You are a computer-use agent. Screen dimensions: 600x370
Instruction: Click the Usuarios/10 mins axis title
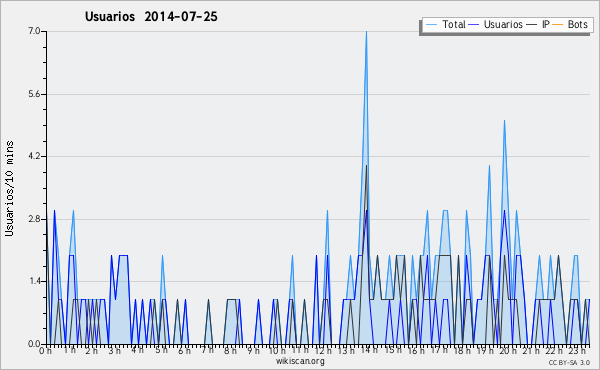click(9, 189)
